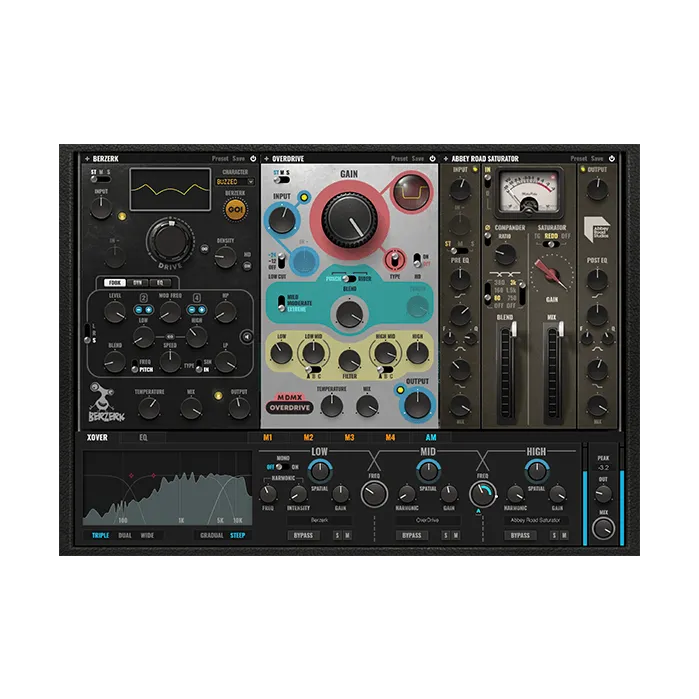The width and height of the screenshot is (699, 699).
Task: Select the M3 macro tab
Action: 350,437
